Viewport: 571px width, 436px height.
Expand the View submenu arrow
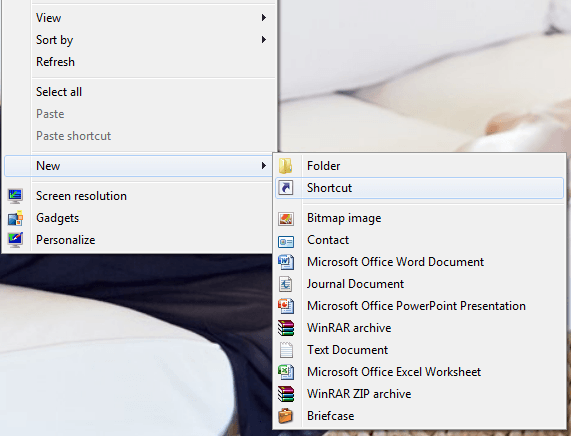pyautogui.click(x=264, y=17)
